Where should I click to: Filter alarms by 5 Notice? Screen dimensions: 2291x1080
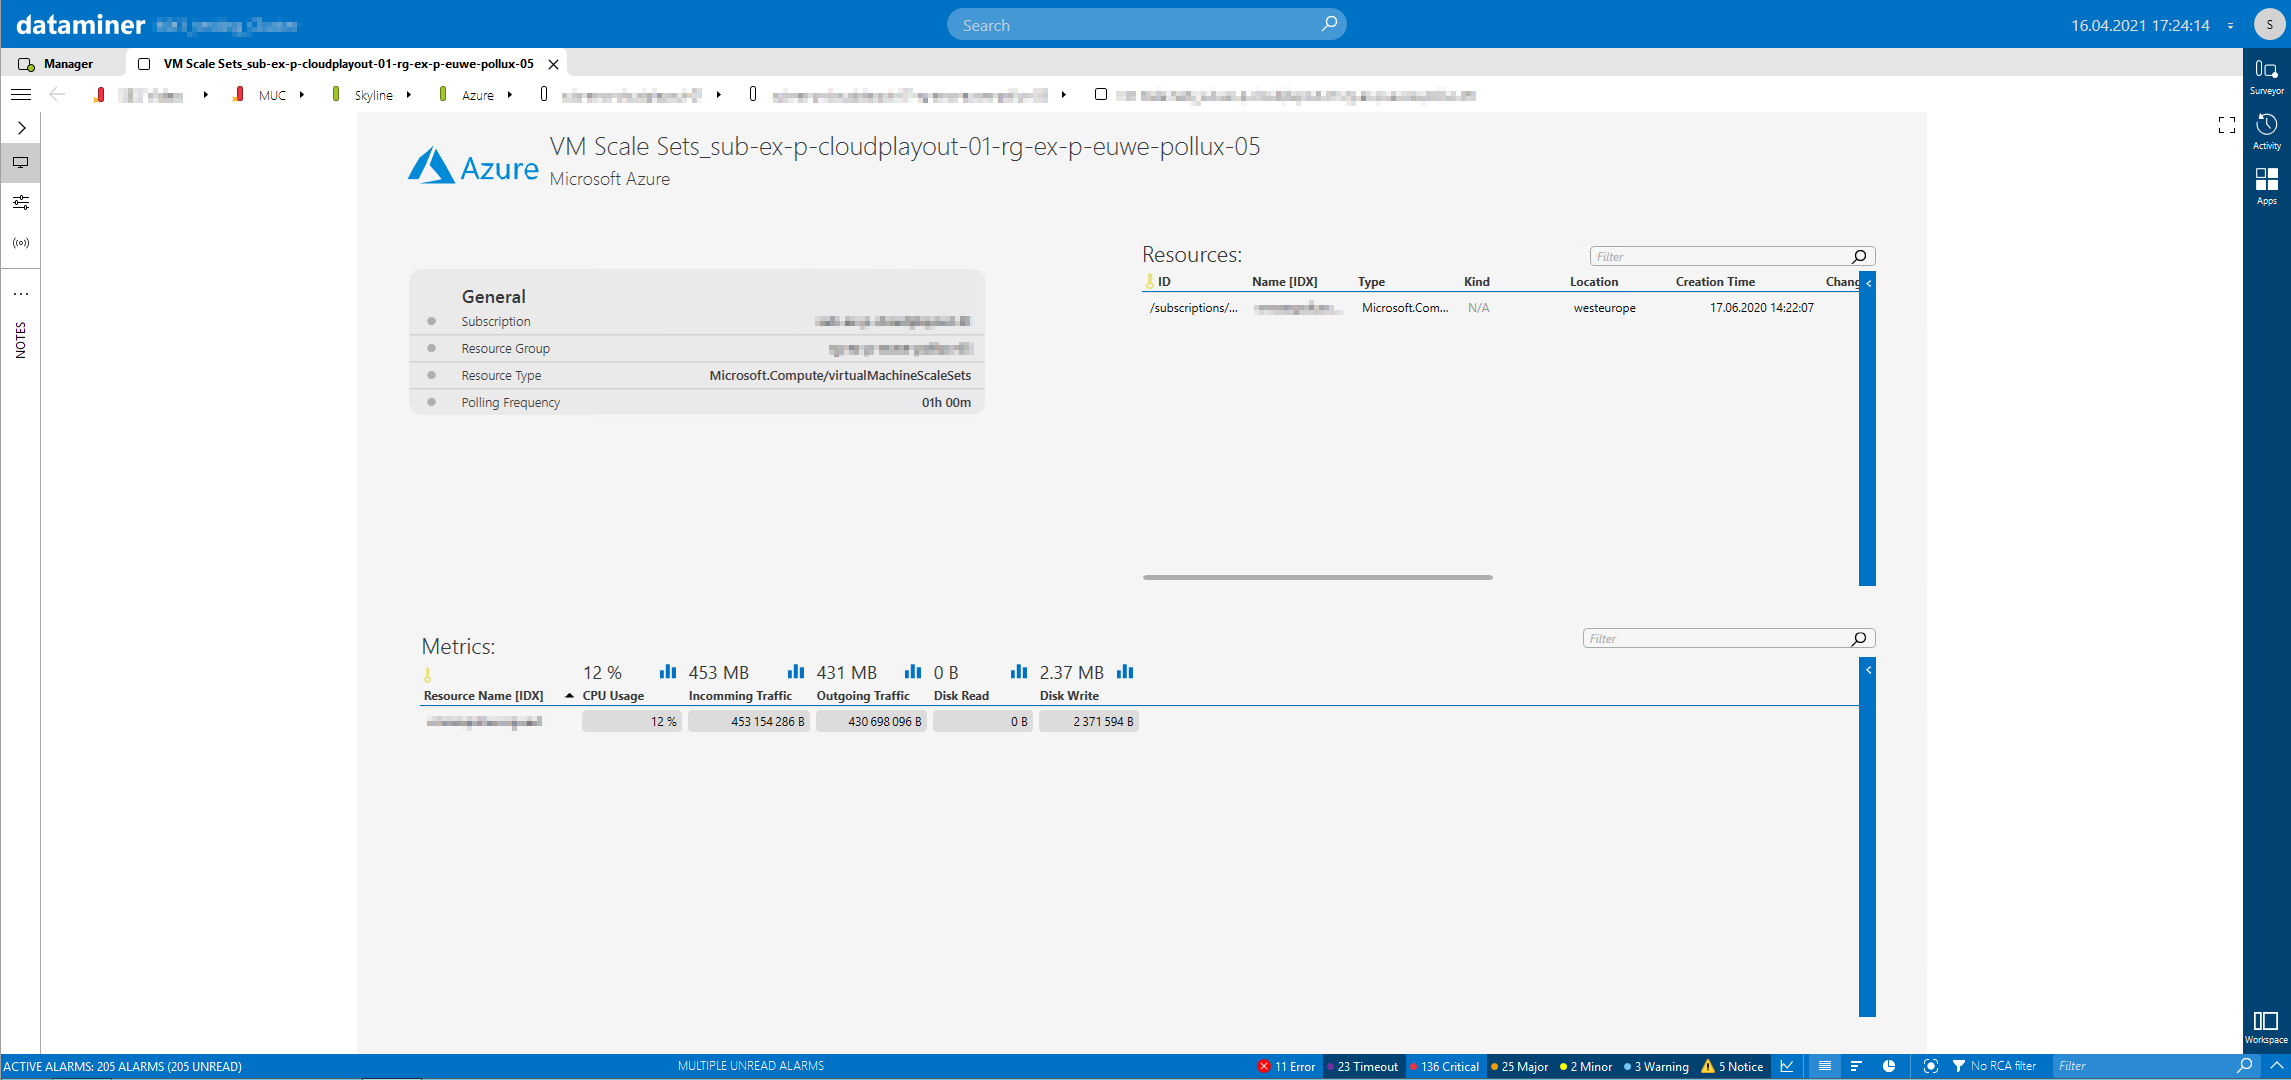[x=1733, y=1066]
